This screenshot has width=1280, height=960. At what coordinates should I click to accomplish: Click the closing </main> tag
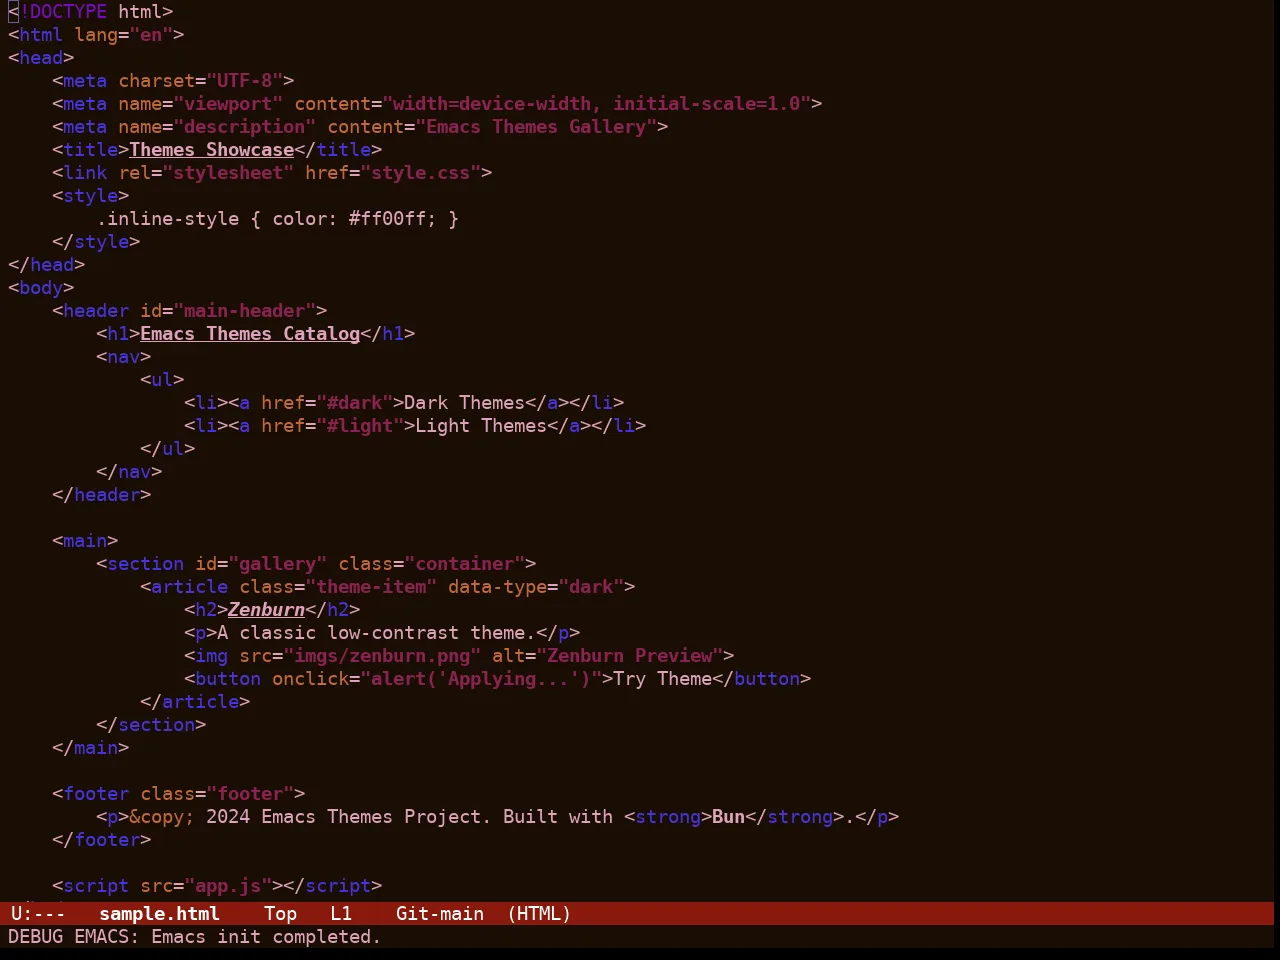pos(91,747)
